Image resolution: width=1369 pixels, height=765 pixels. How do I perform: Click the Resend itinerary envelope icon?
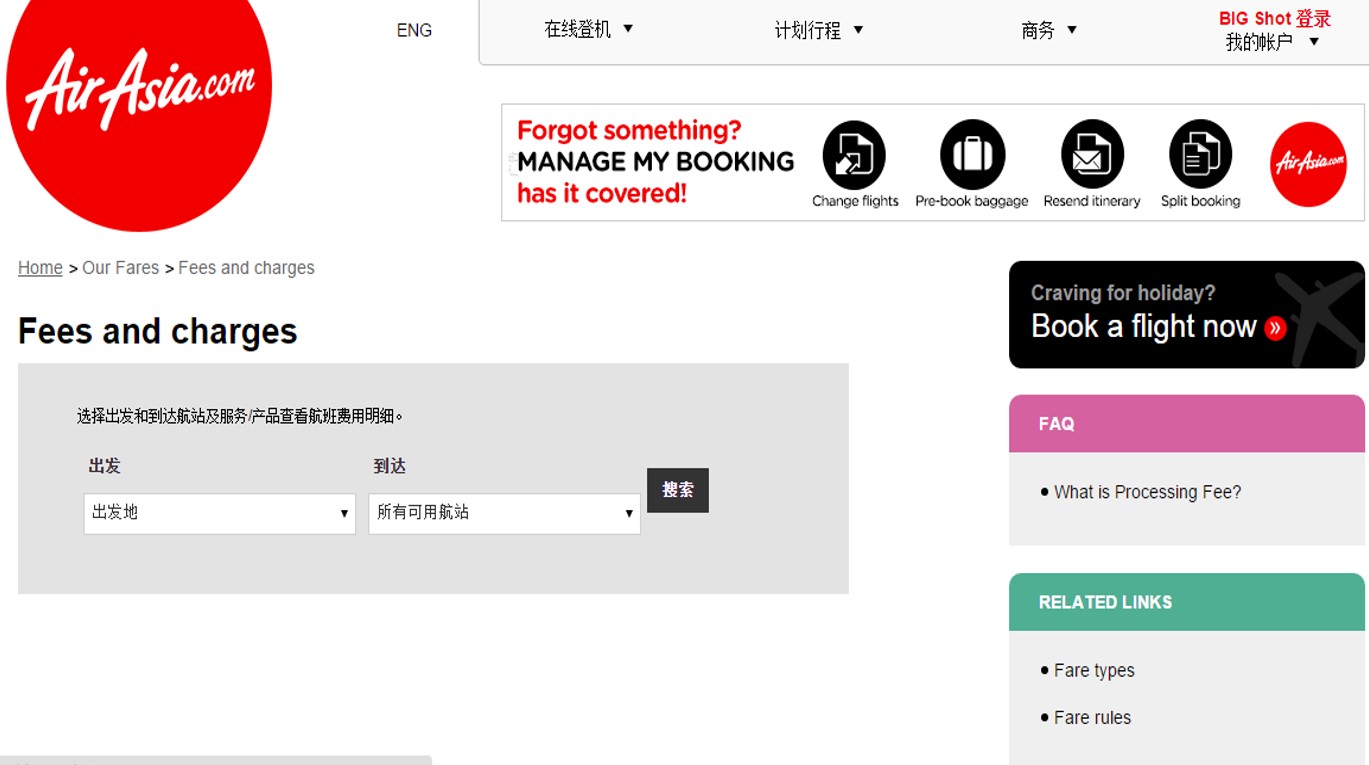click(x=1092, y=155)
